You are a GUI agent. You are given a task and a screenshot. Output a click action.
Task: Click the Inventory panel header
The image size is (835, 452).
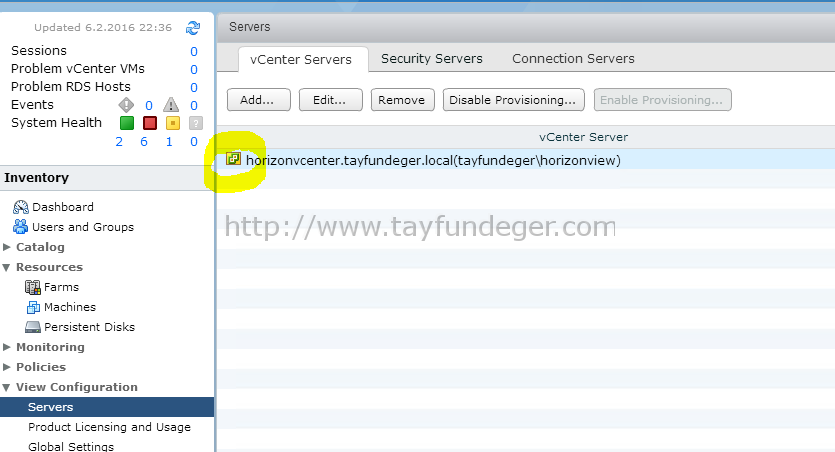pos(107,178)
